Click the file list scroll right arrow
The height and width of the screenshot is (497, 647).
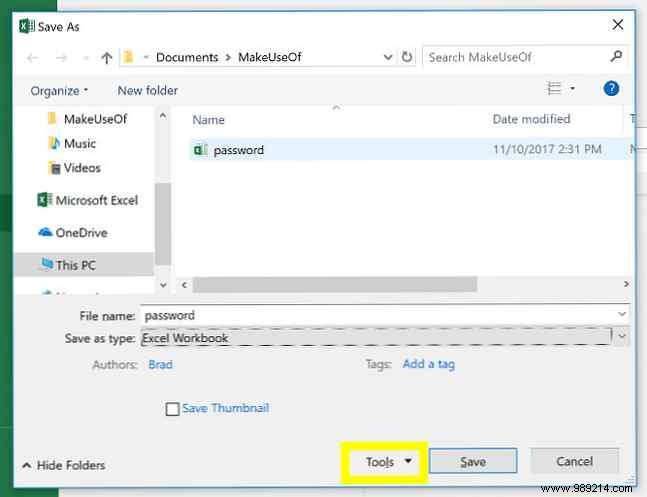pyautogui.click(x=626, y=284)
